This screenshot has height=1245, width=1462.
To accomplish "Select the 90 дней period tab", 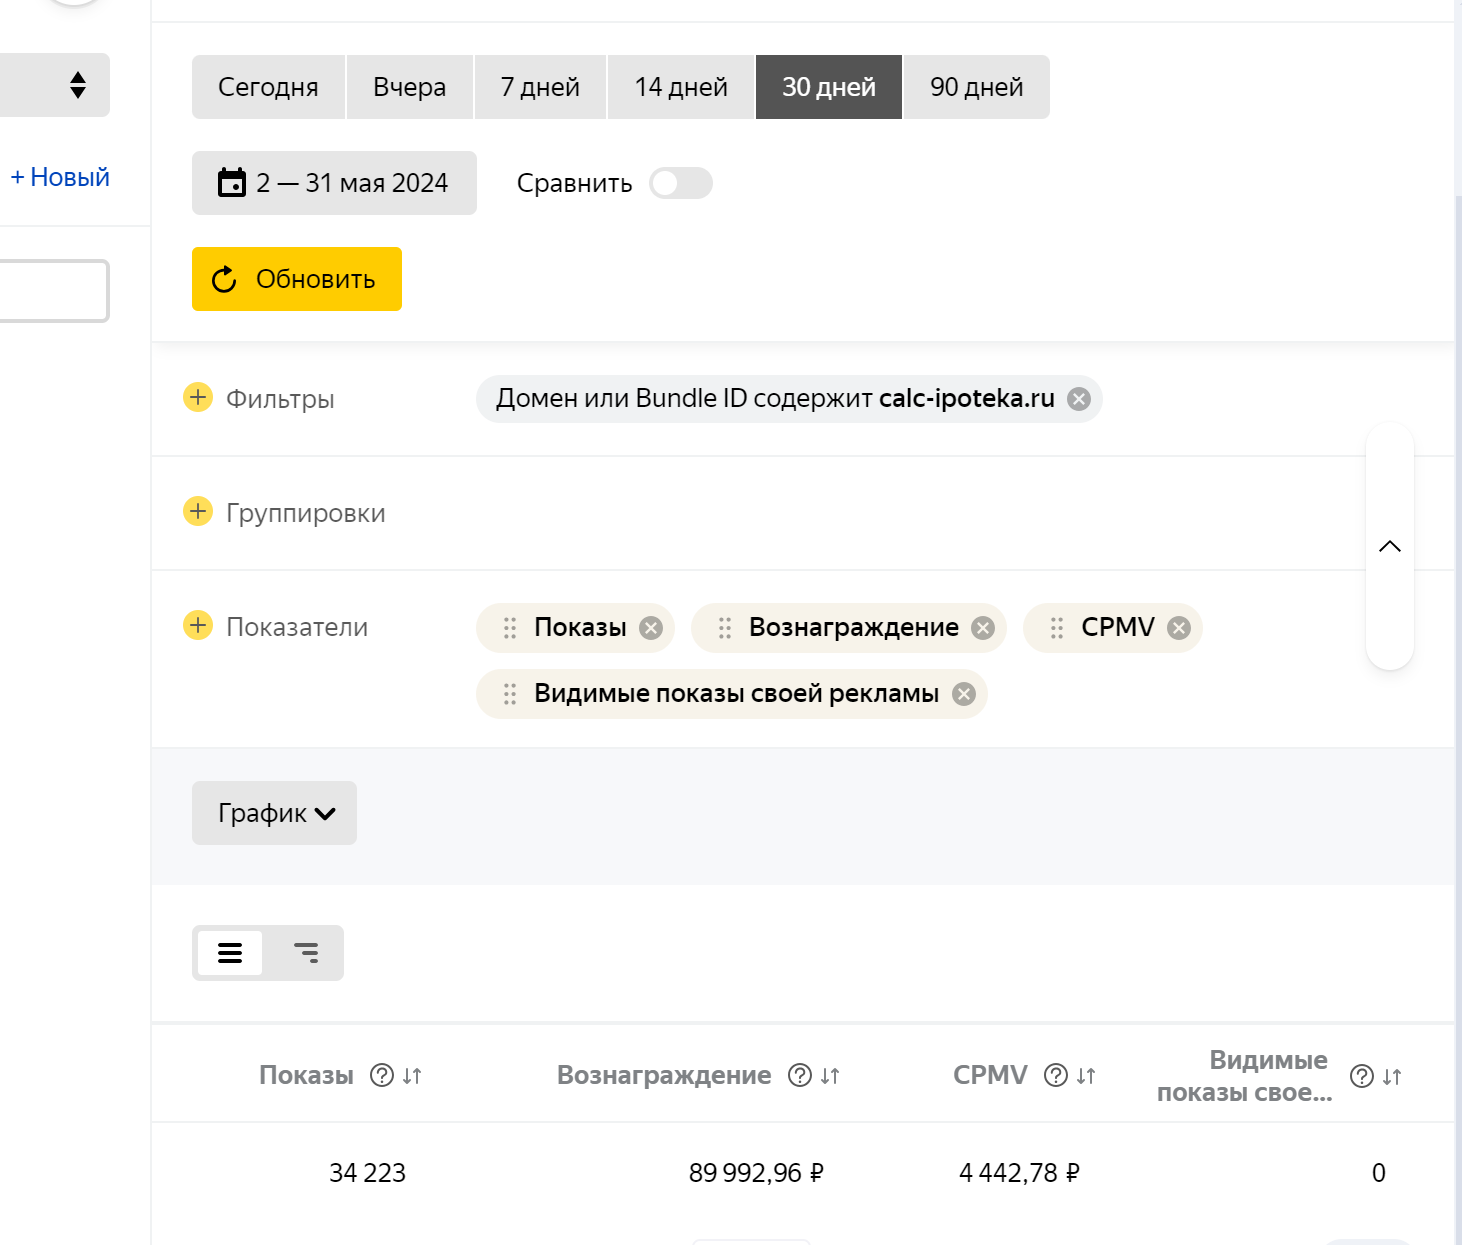I will point(976,88).
